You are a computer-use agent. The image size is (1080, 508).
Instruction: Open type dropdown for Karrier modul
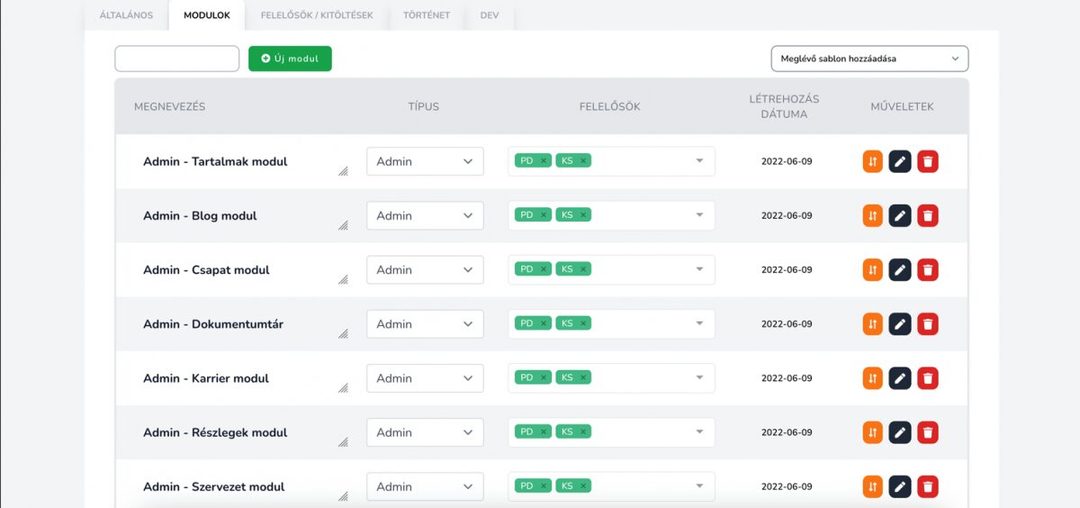coord(425,378)
